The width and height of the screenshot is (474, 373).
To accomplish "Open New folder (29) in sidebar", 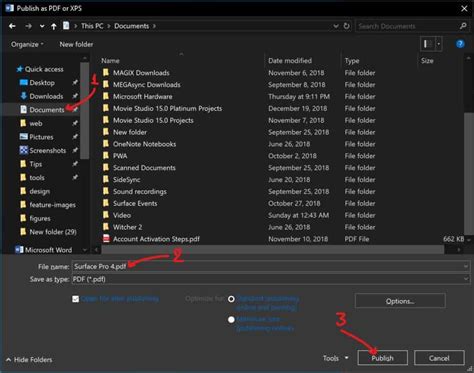I will pyautogui.click(x=48, y=232).
